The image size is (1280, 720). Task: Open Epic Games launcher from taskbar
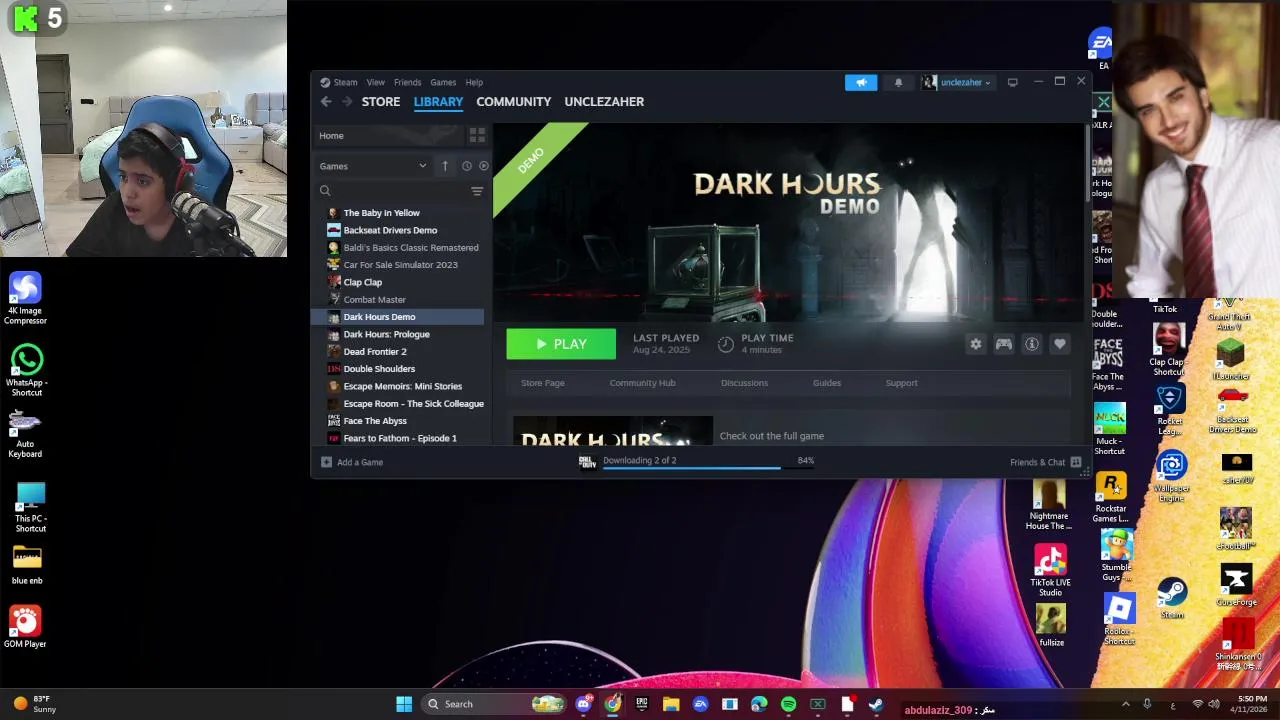pyautogui.click(x=641, y=704)
